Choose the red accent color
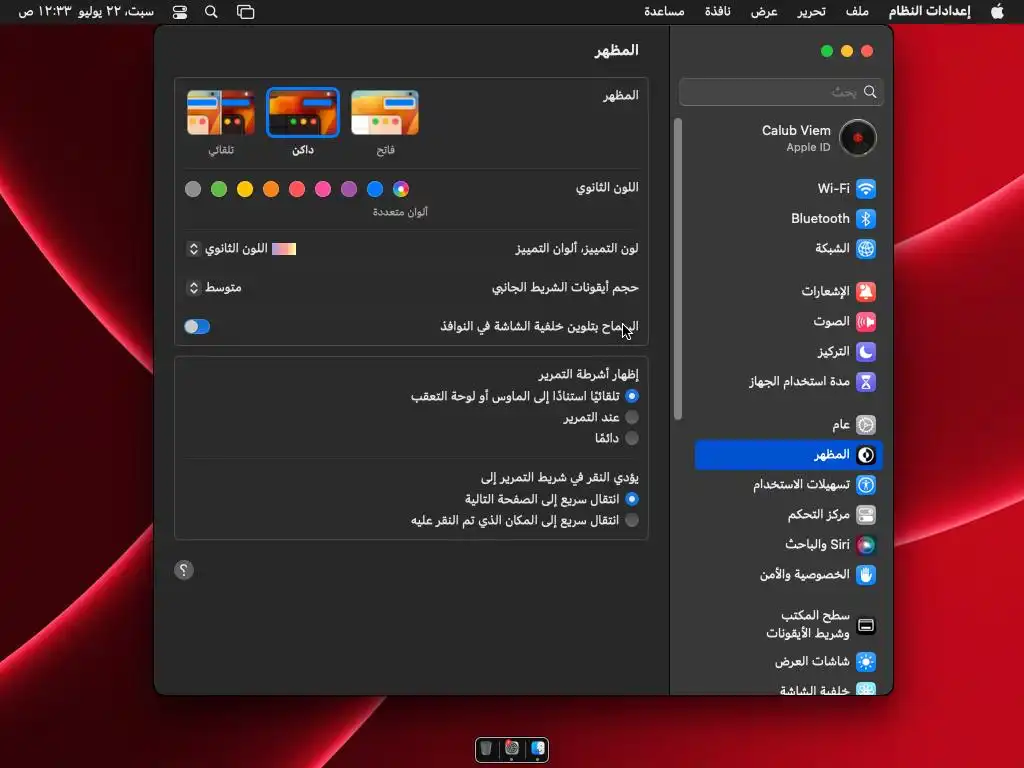Viewport: 1024px width, 768px height. point(297,189)
